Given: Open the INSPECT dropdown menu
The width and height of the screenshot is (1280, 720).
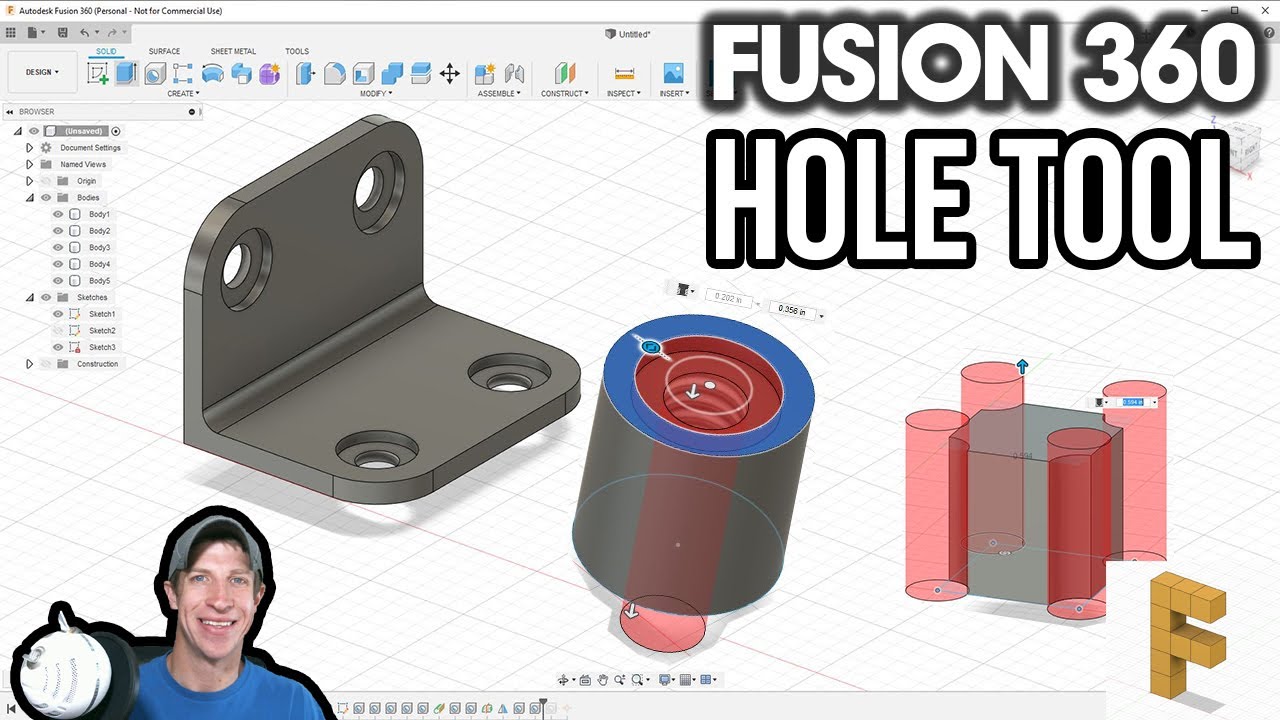Looking at the screenshot, I should [x=624, y=93].
